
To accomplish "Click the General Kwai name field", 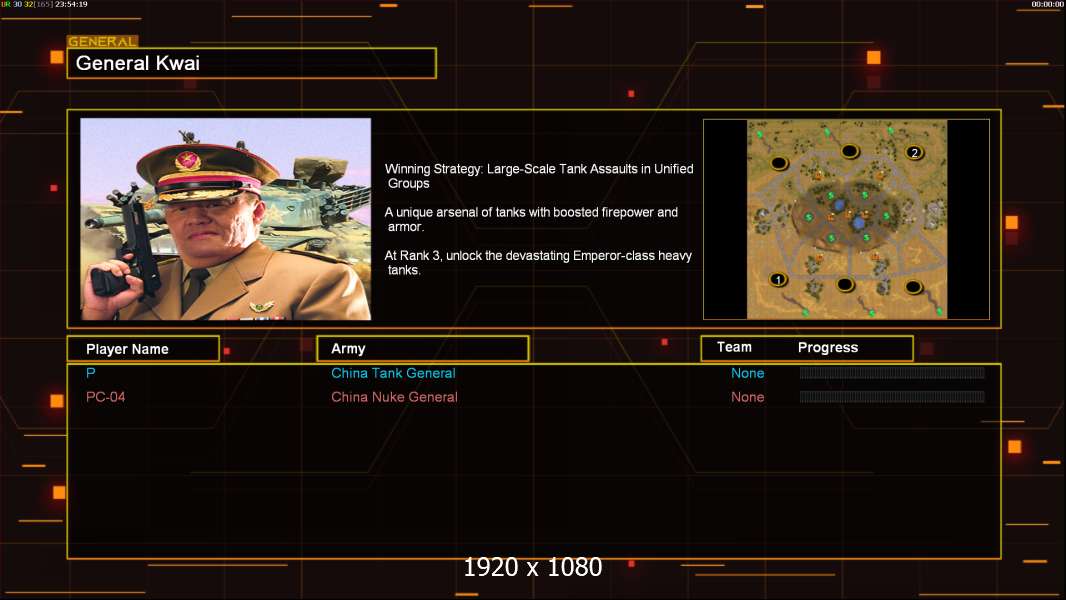I will (x=252, y=63).
